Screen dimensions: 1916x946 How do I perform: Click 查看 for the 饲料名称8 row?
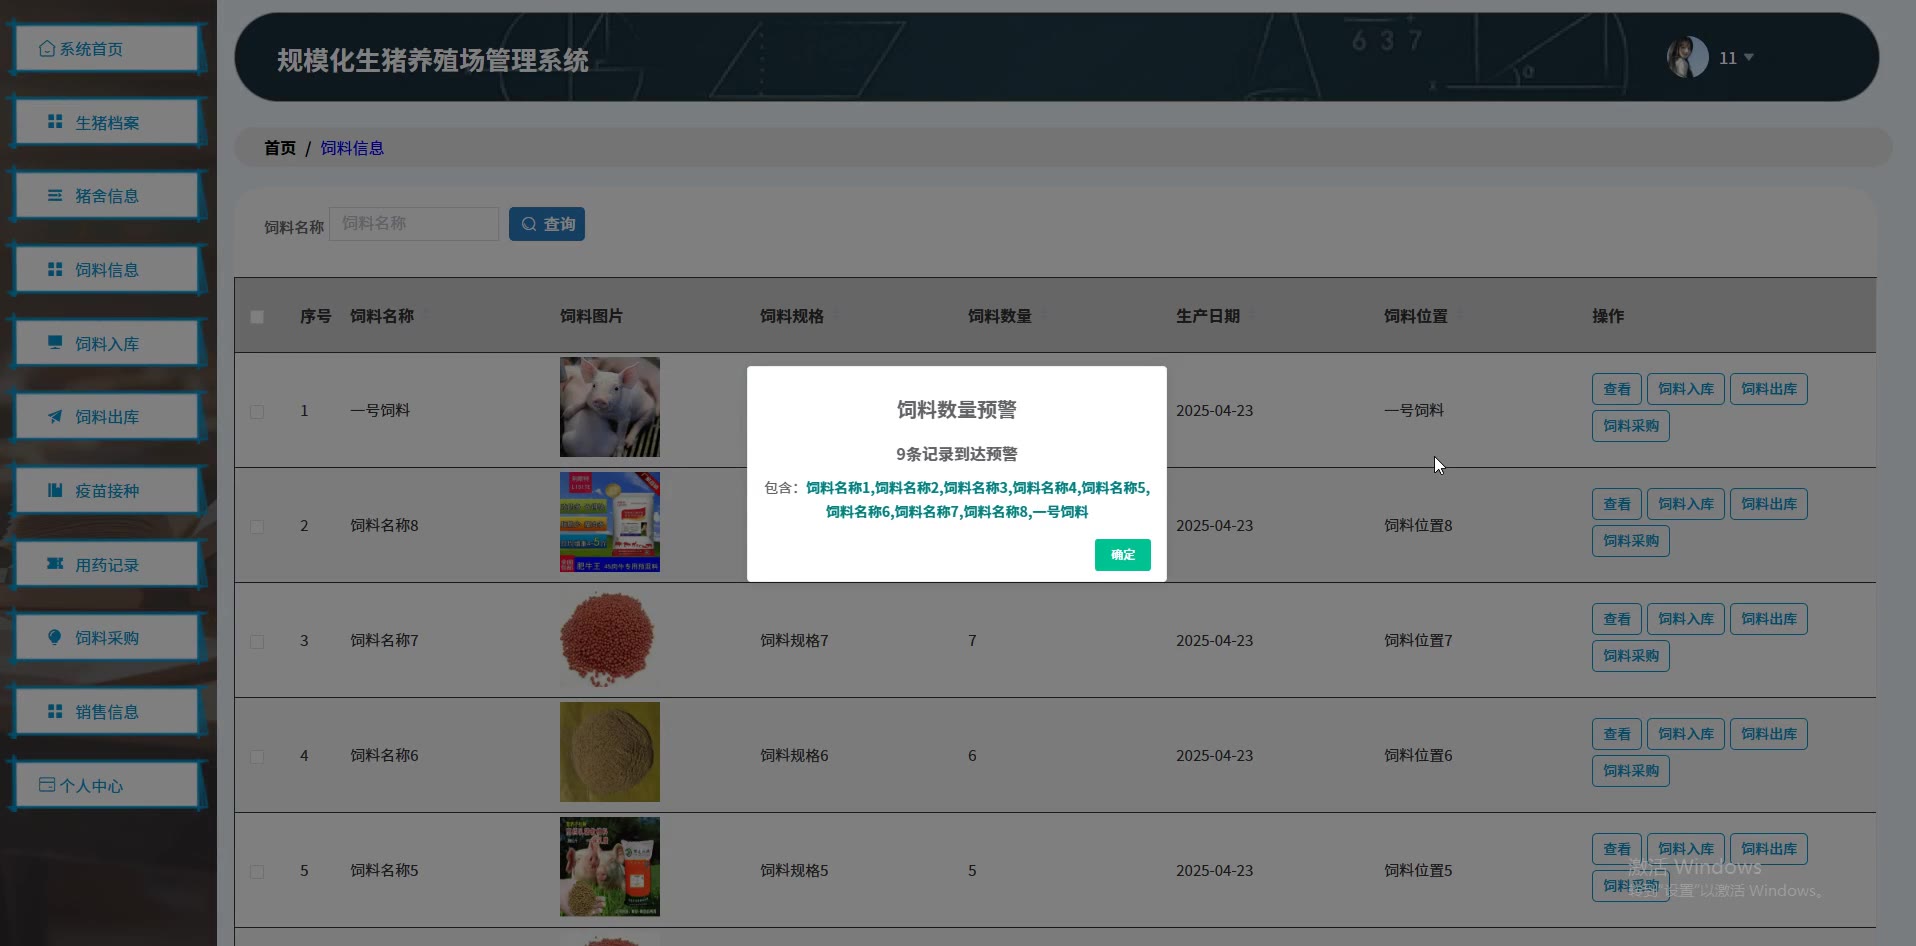click(1616, 504)
